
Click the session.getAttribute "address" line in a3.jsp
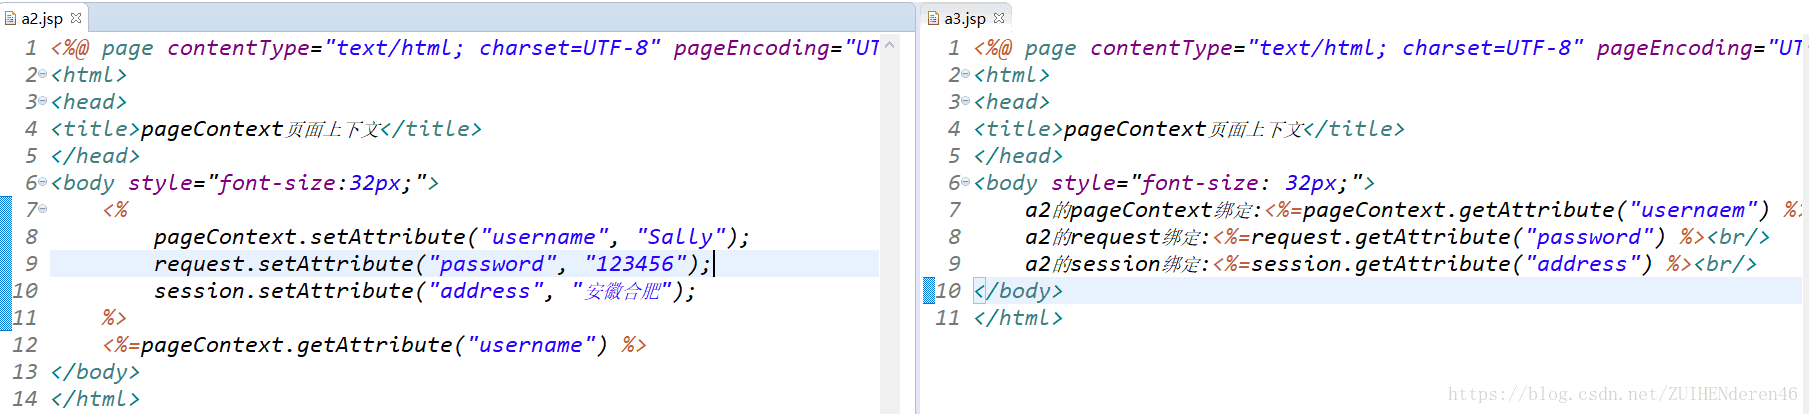pos(1391,264)
